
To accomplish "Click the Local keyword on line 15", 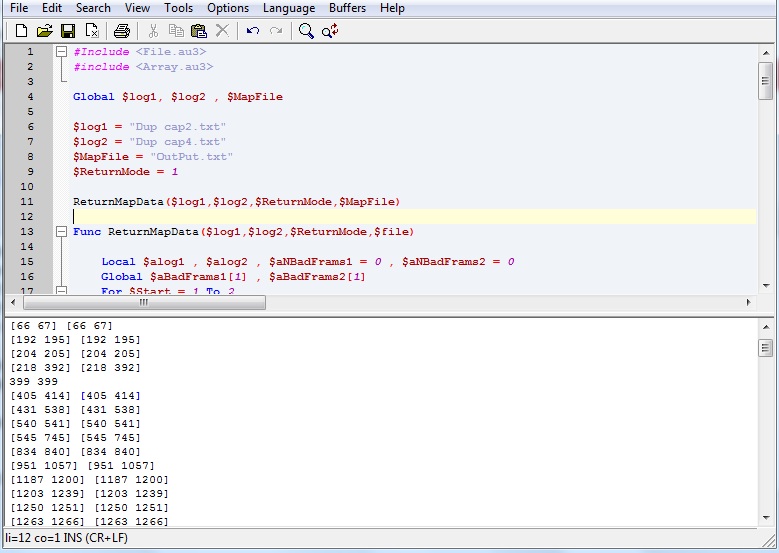I will [118, 261].
